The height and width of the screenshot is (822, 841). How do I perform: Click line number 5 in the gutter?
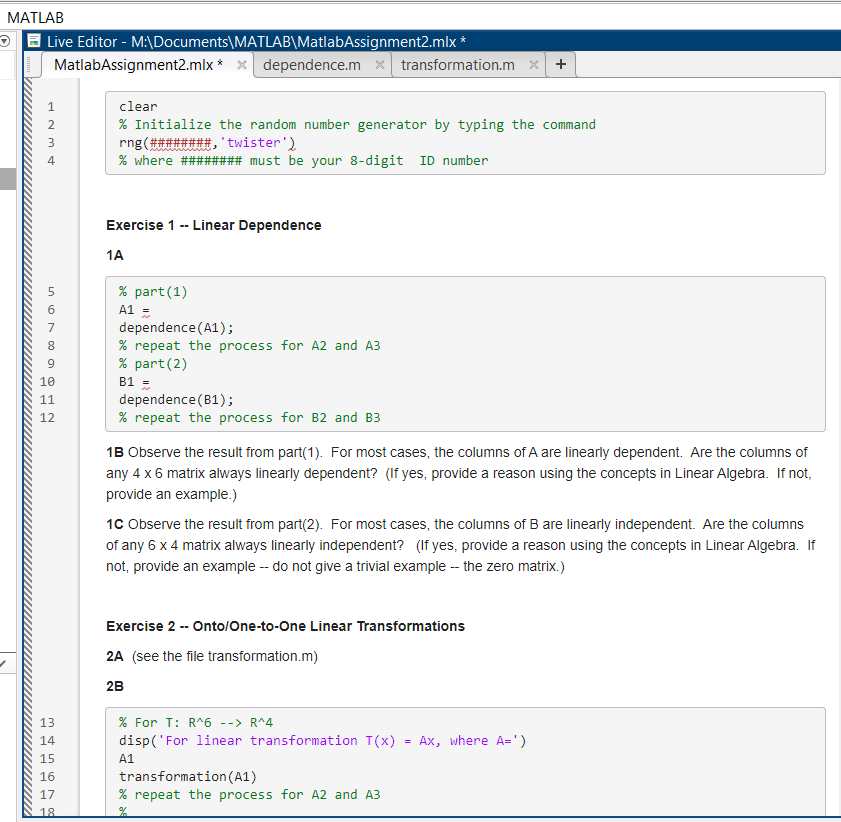(50, 291)
